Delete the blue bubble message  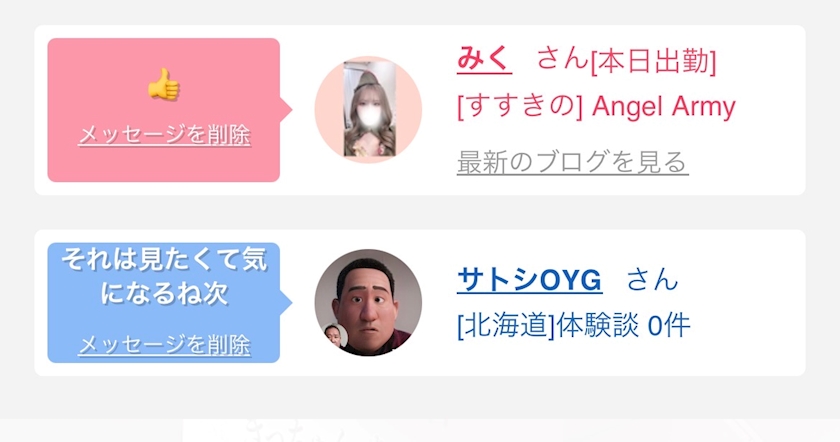164,344
